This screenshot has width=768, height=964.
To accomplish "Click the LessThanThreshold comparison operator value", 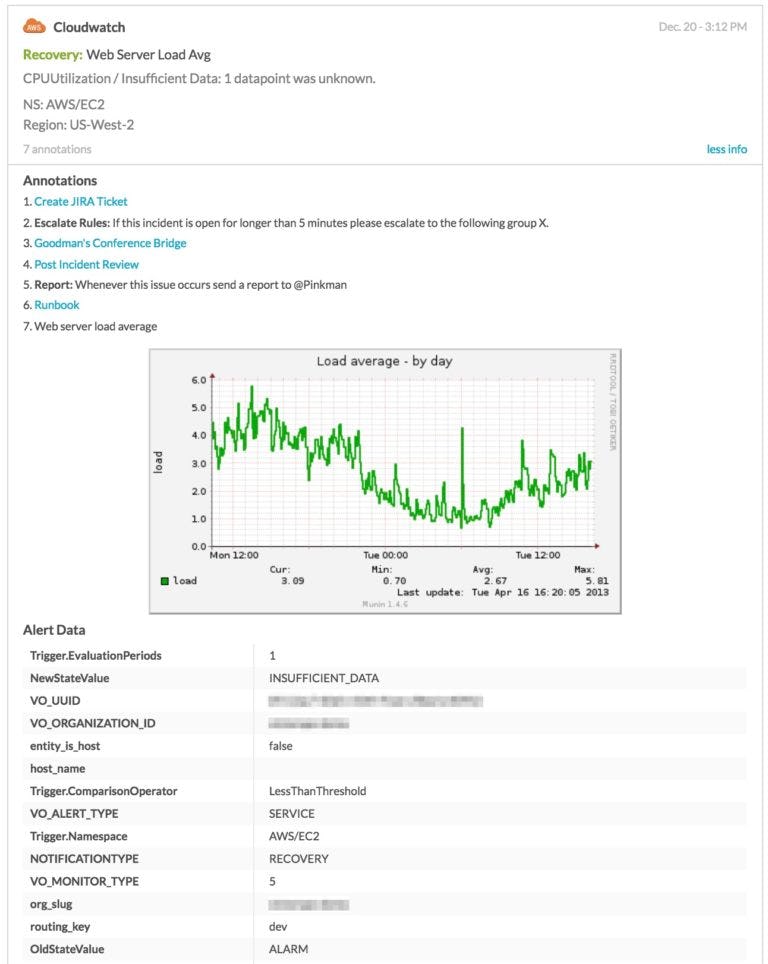I will (x=317, y=791).
